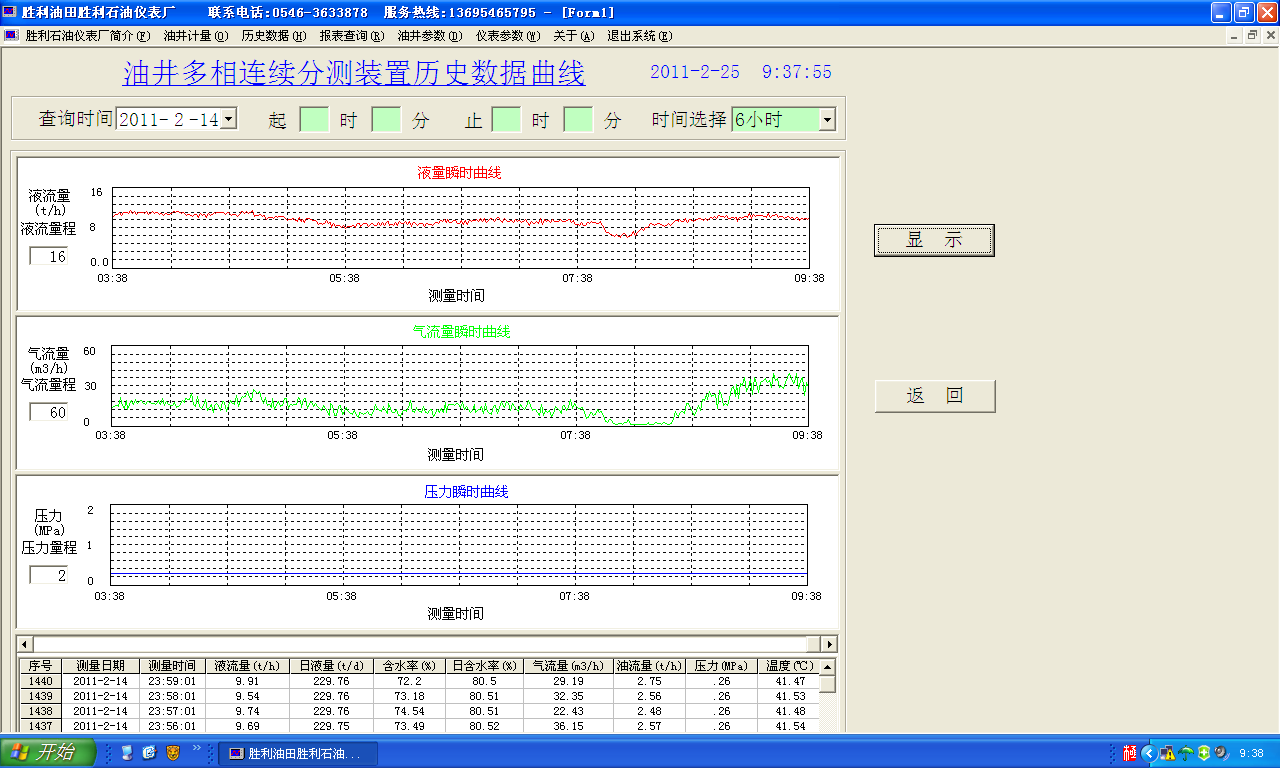Click the time cell 23:59:01
The height and width of the screenshot is (768, 1280).
tap(171, 681)
